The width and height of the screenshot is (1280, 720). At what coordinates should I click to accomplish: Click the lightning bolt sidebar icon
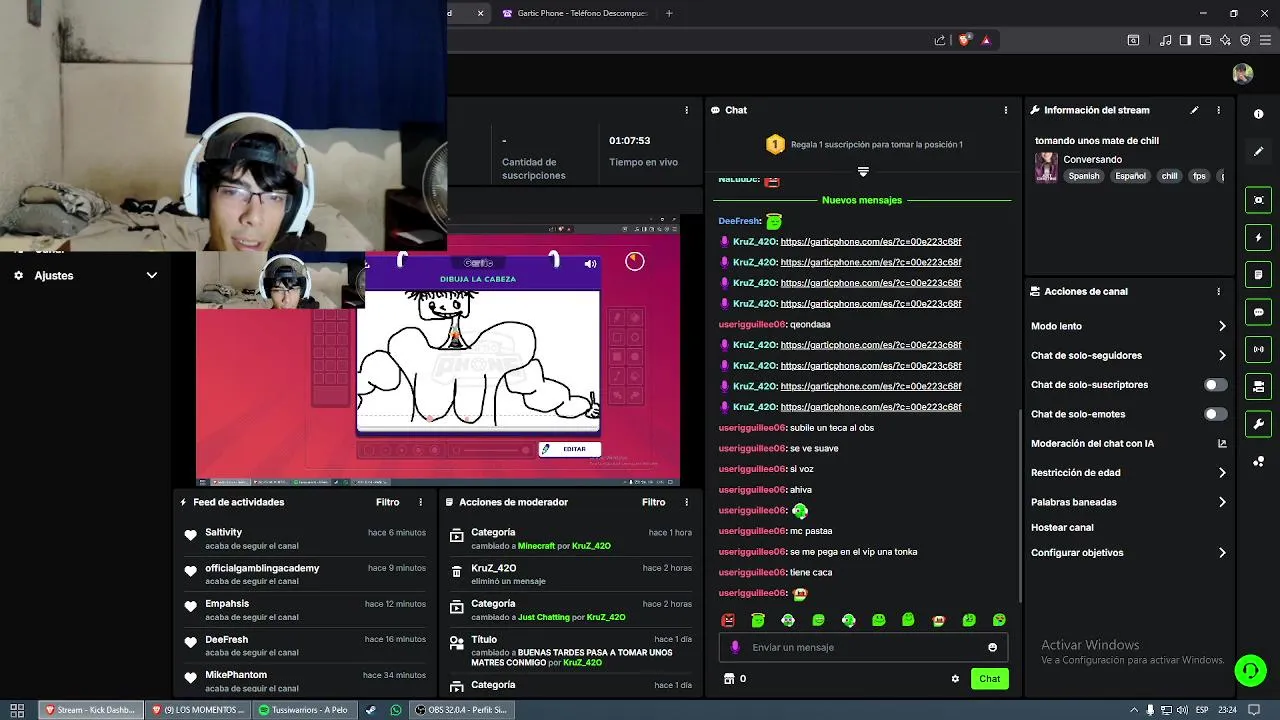[1259, 238]
